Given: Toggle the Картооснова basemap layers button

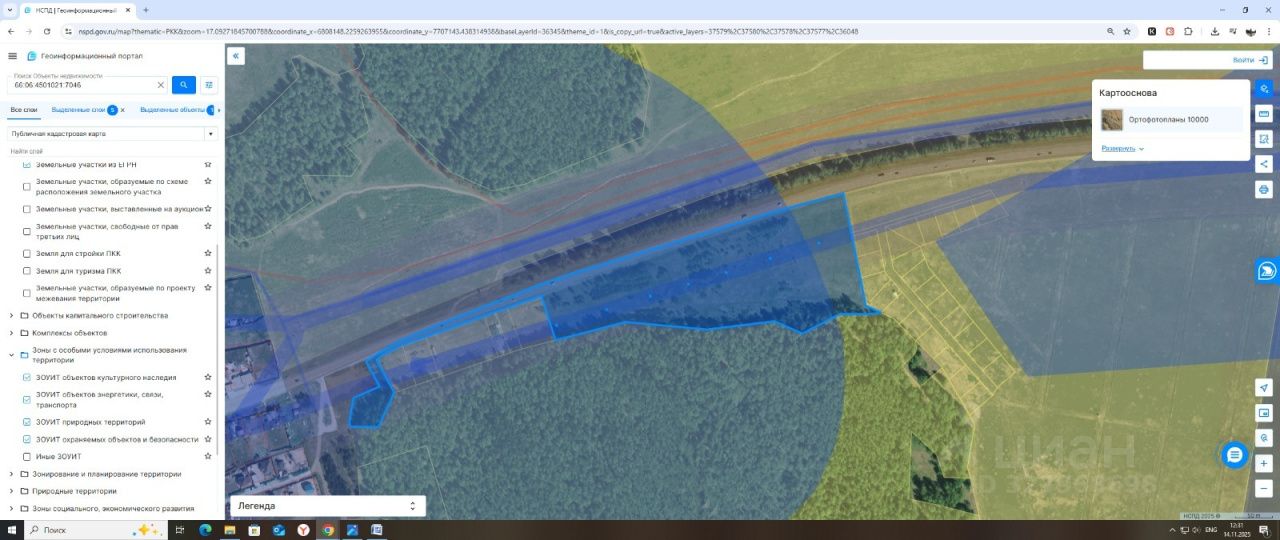Looking at the screenshot, I should tap(1264, 89).
